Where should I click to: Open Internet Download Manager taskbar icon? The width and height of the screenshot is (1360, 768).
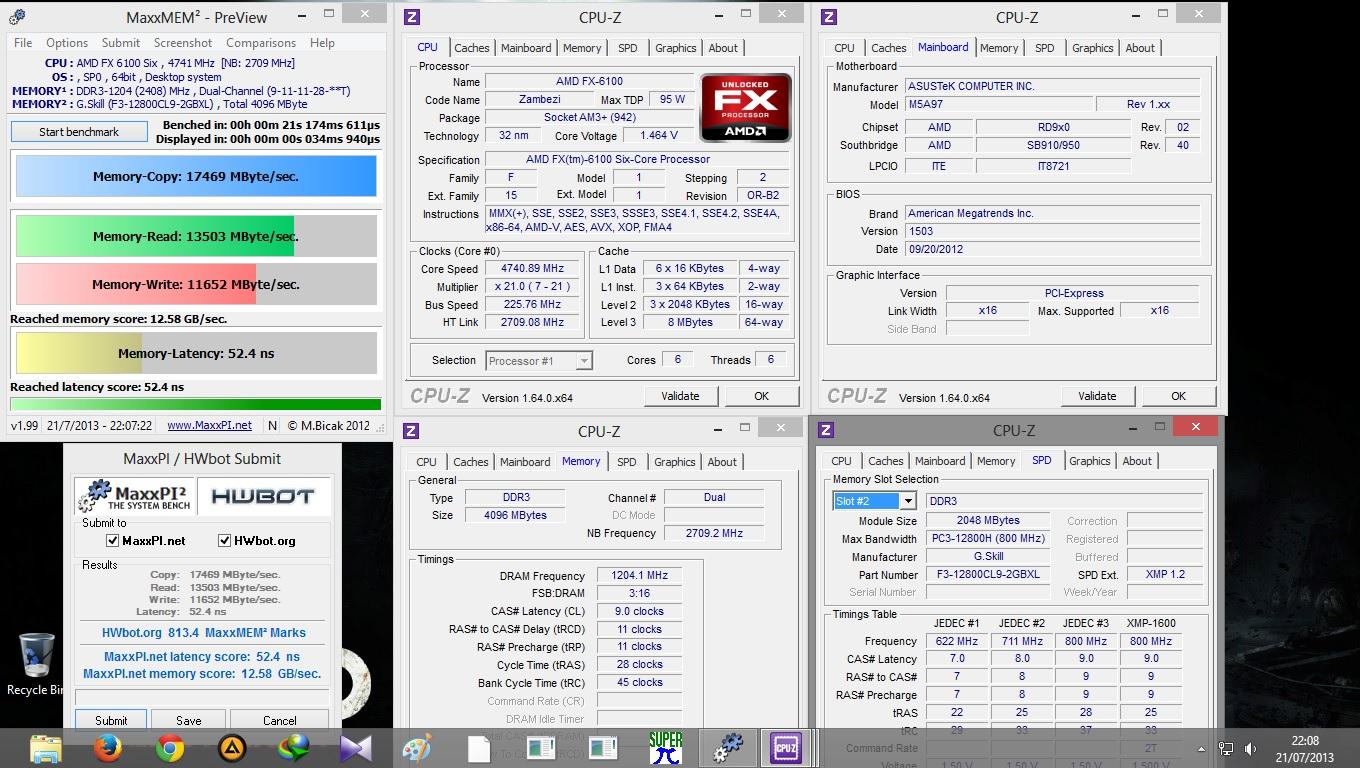pyautogui.click(x=294, y=748)
